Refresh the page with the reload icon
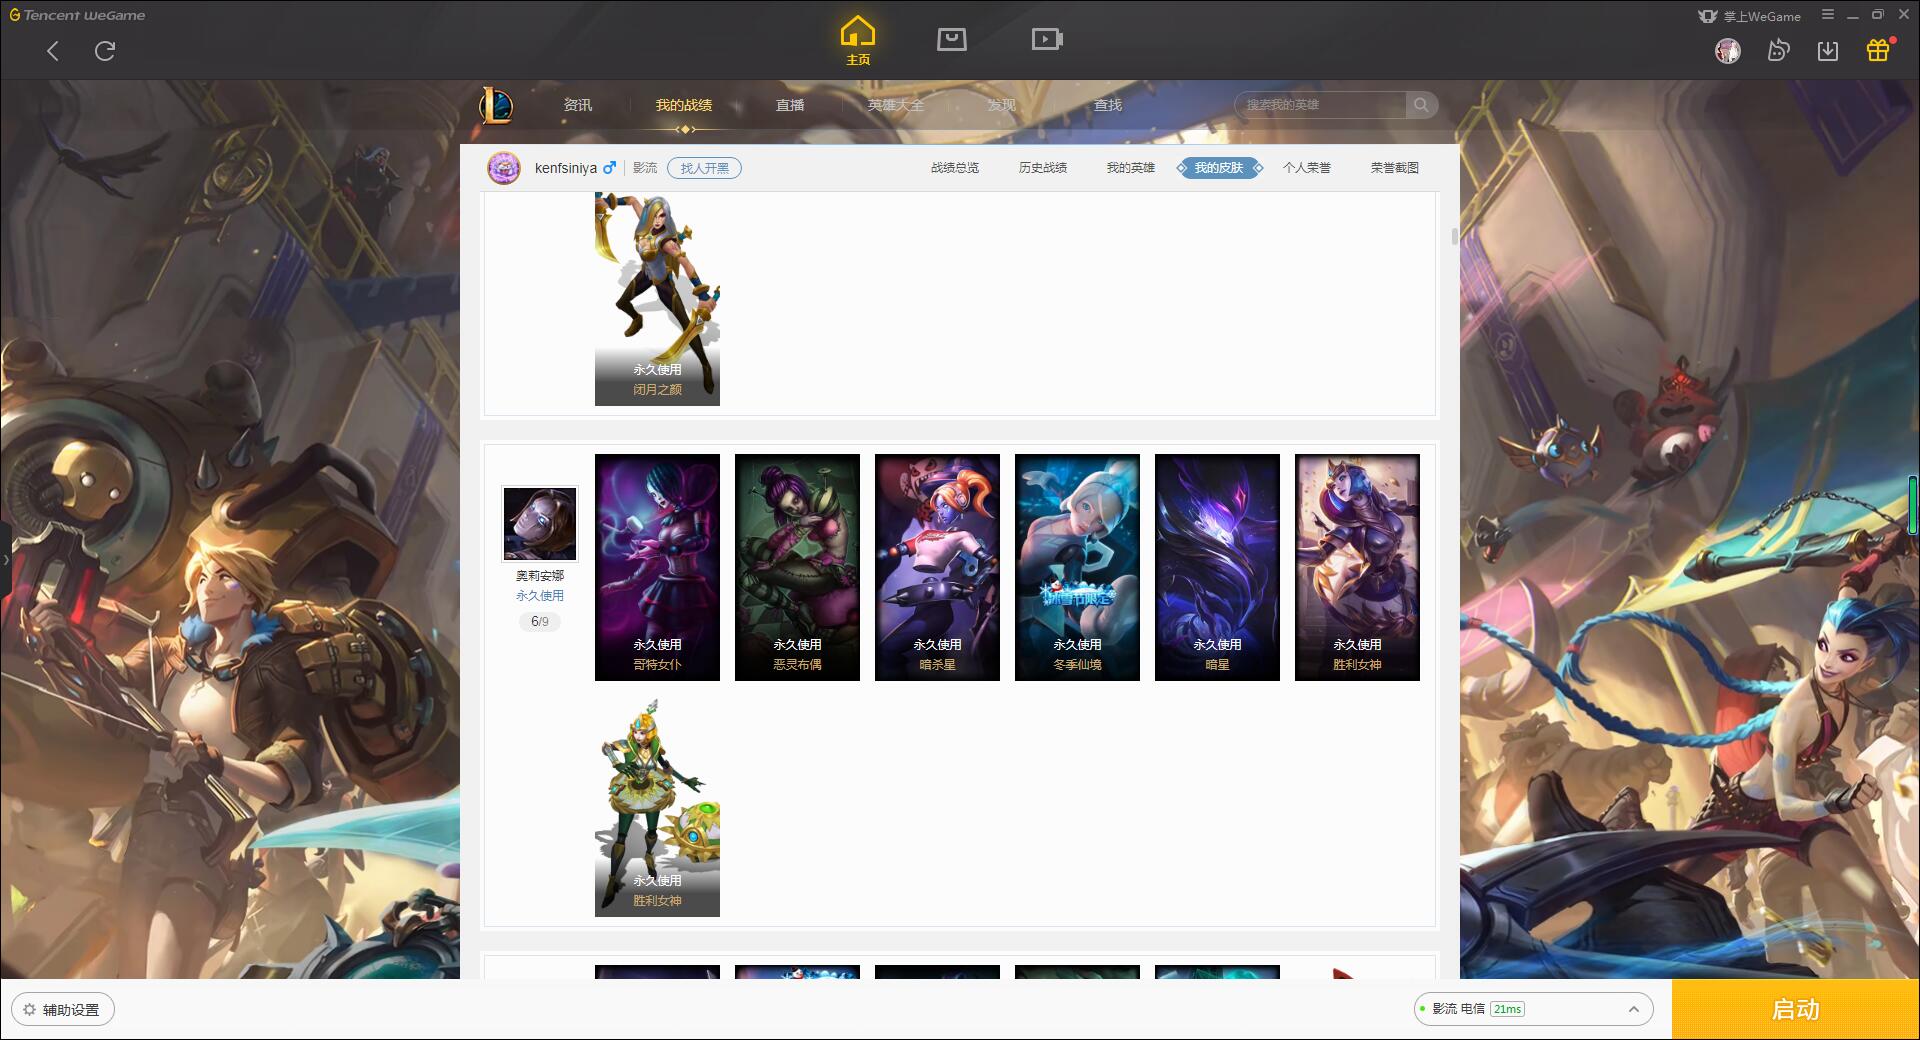Viewport: 1920px width, 1040px height. pyautogui.click(x=105, y=50)
